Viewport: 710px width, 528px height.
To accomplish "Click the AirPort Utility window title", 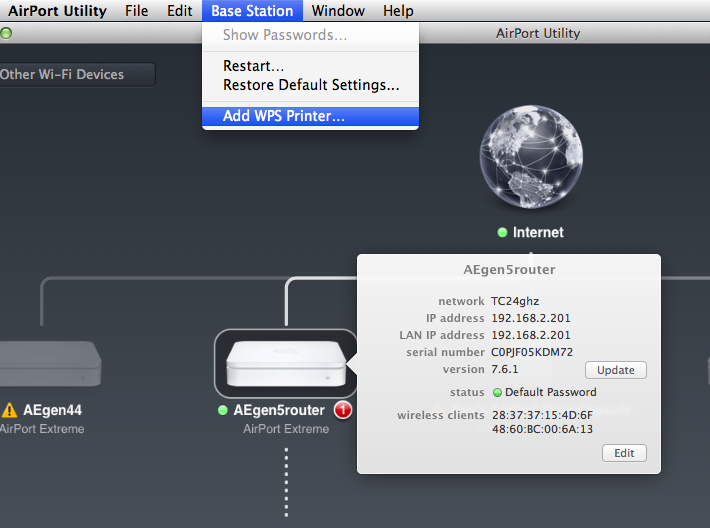I will 537,34.
